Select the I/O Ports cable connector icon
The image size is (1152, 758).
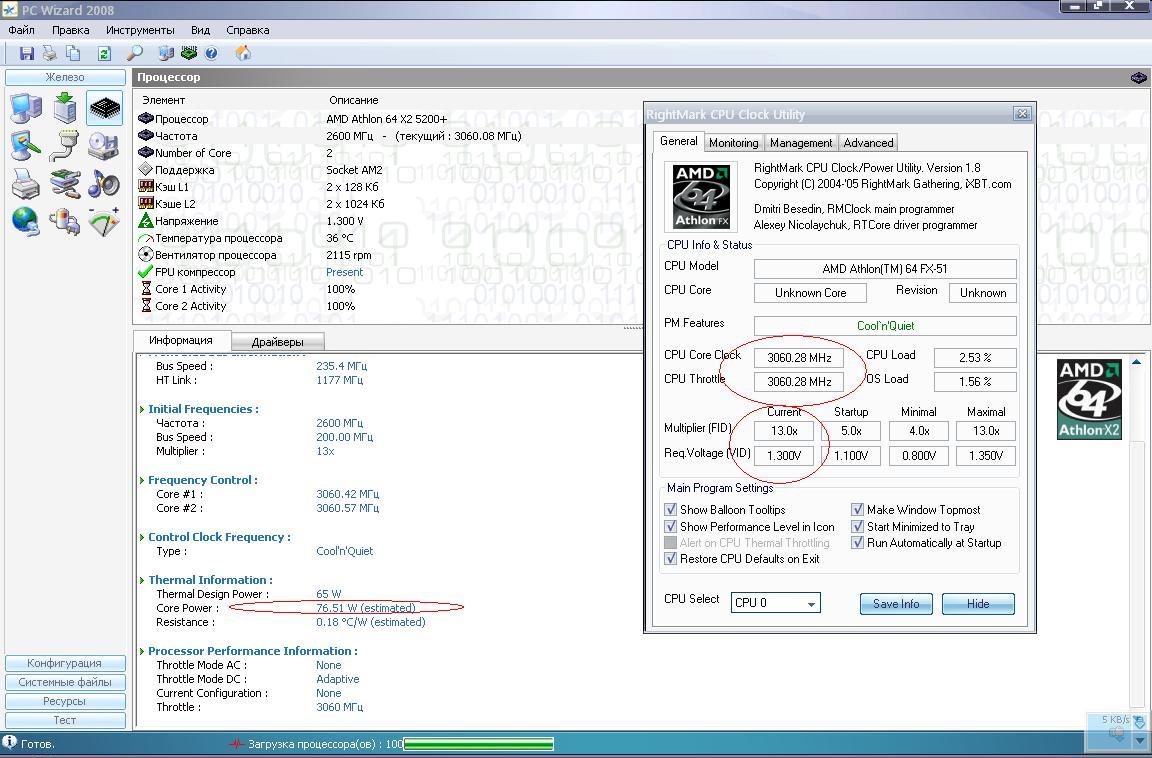tap(65, 145)
